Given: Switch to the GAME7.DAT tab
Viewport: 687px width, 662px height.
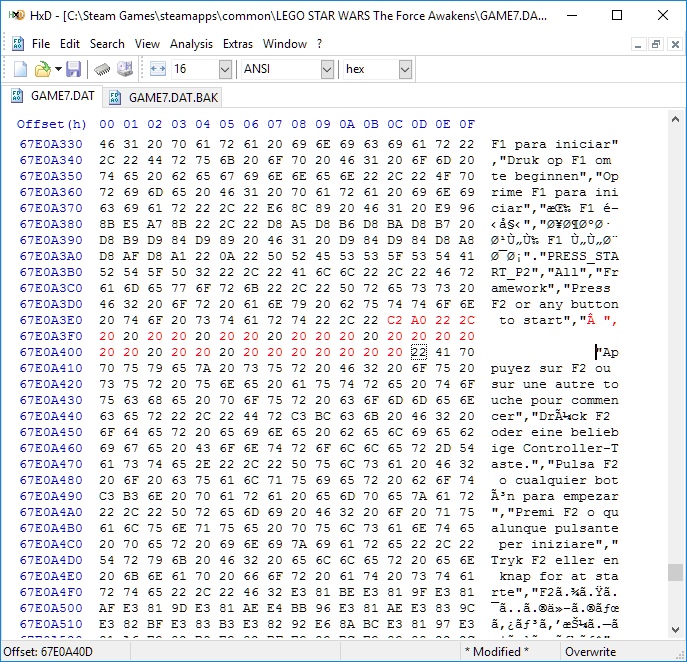Looking at the screenshot, I should tap(53, 96).
